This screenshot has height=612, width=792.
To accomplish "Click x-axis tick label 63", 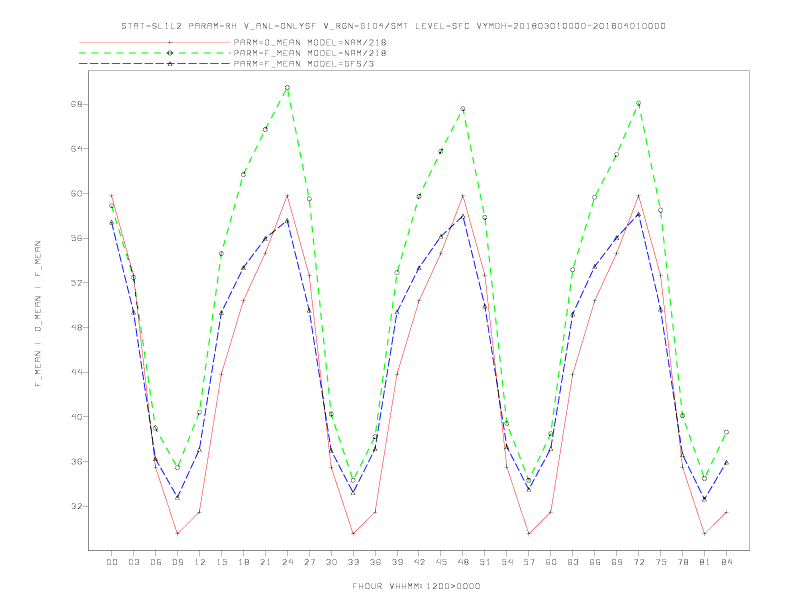I will 573,562.
